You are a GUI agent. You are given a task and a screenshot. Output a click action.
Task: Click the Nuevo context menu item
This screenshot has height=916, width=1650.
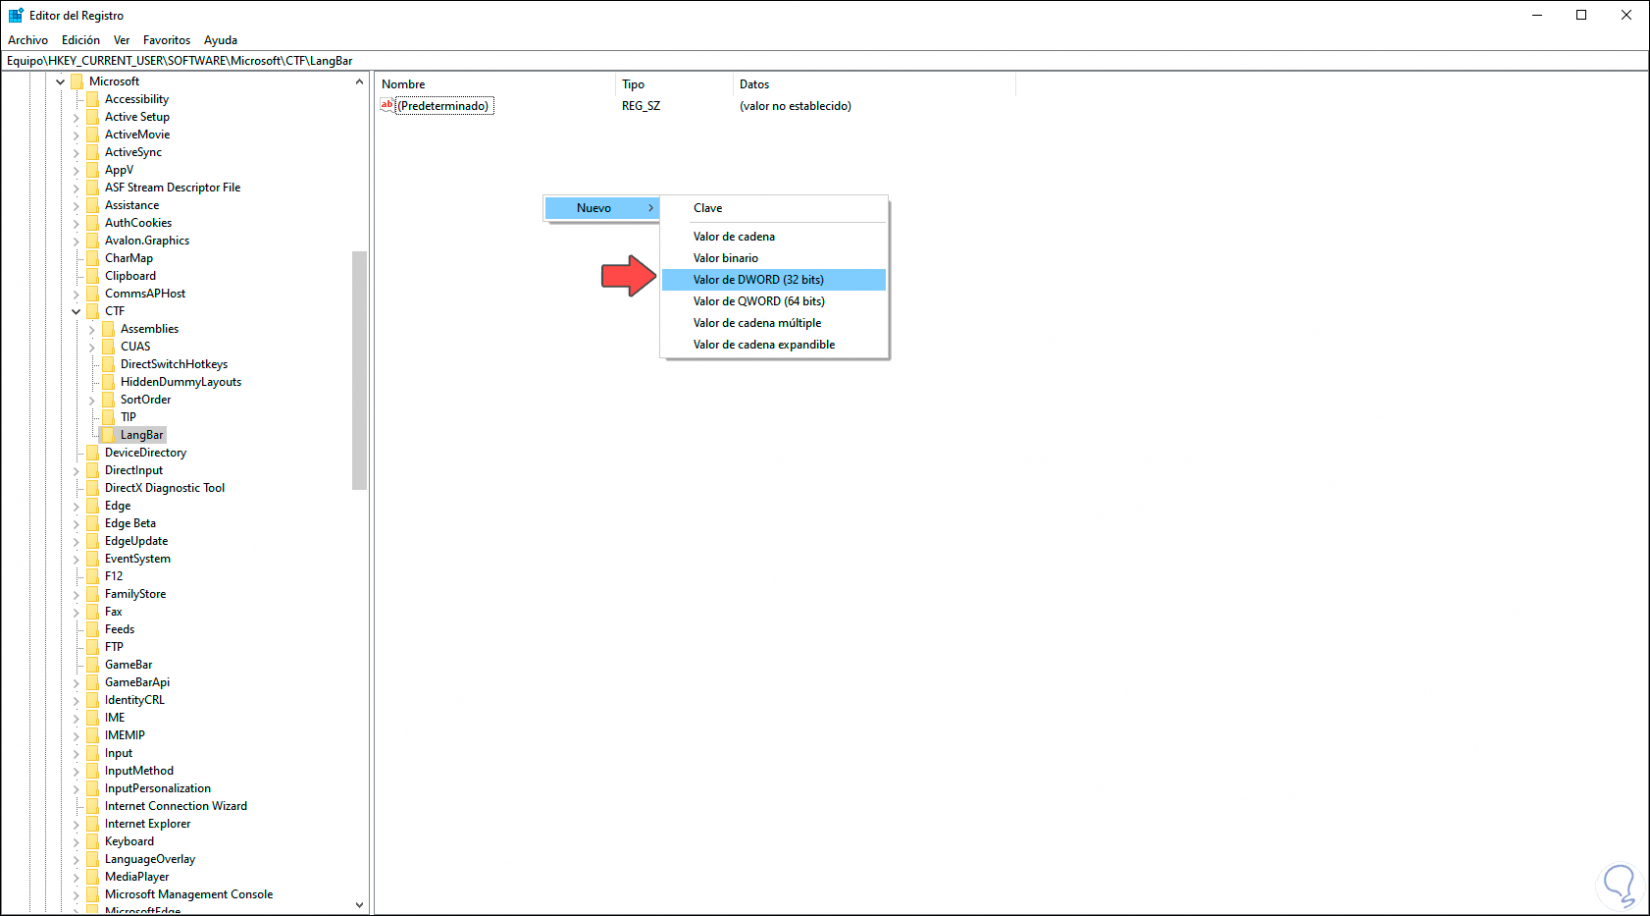click(602, 208)
